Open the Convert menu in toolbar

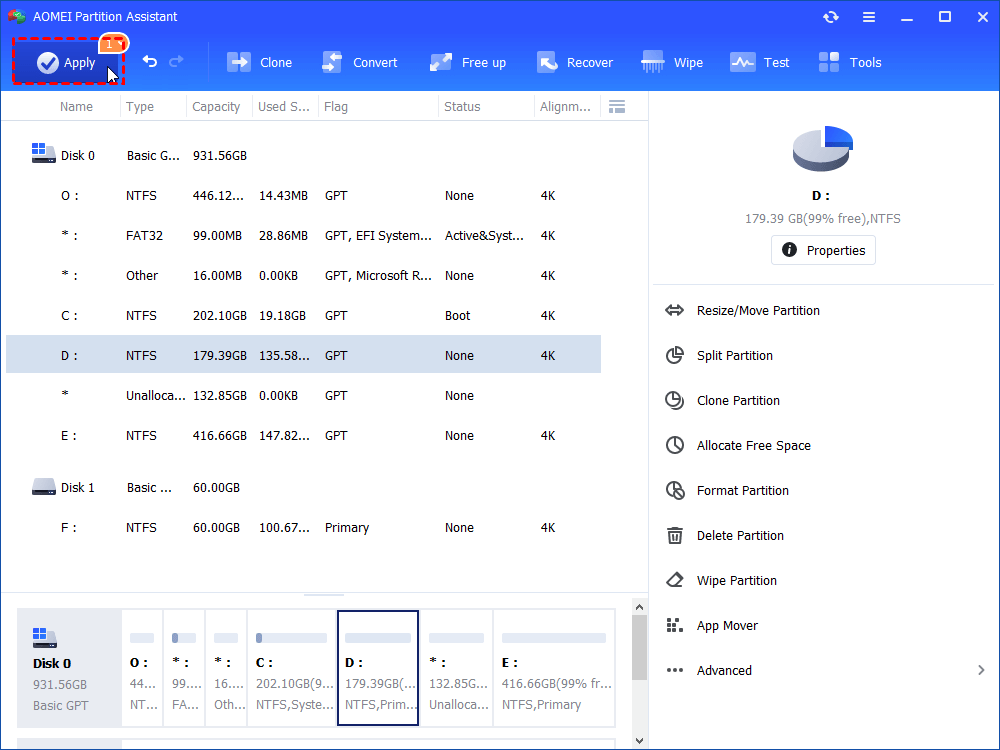point(360,63)
